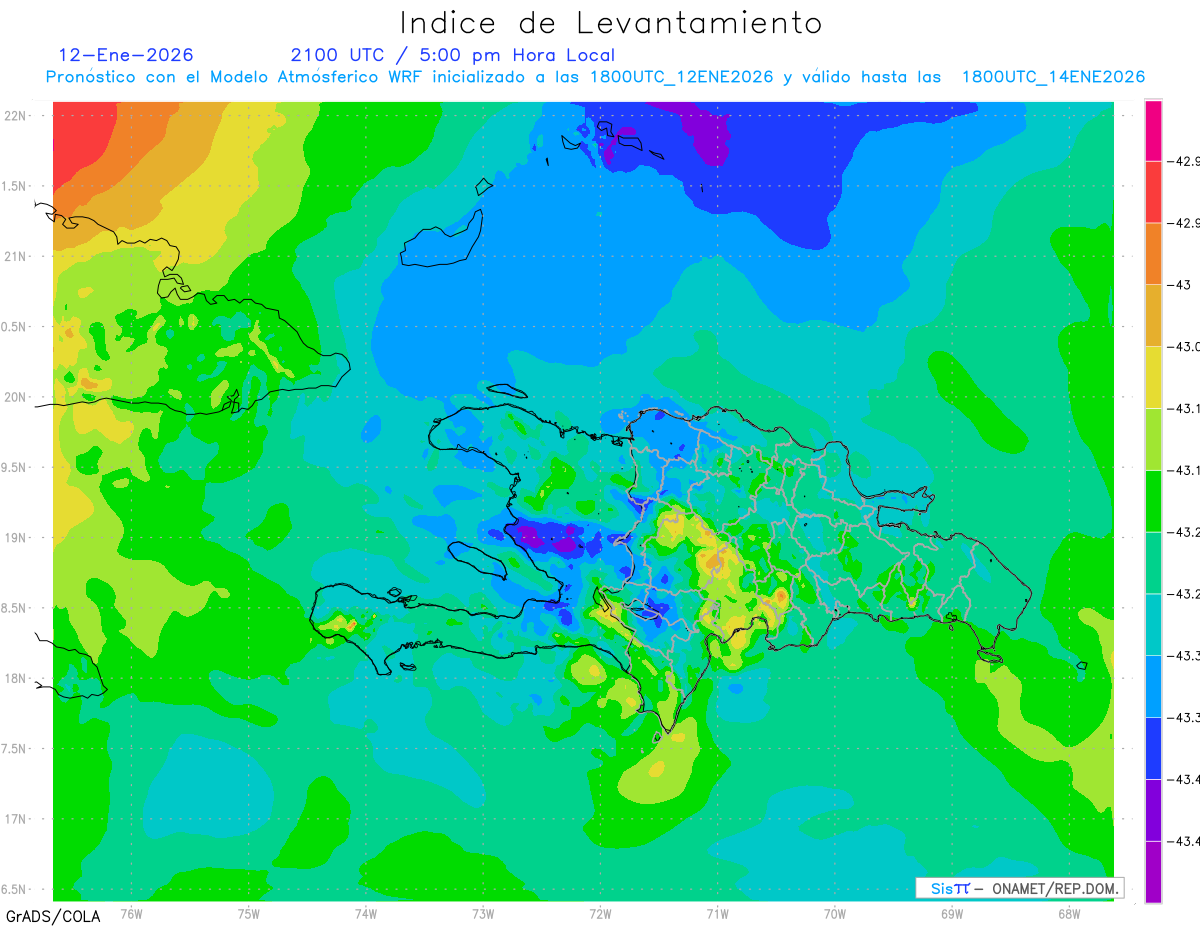Click the '72W' longitude label
Viewport: 1200px width, 927px height.
coord(600,913)
